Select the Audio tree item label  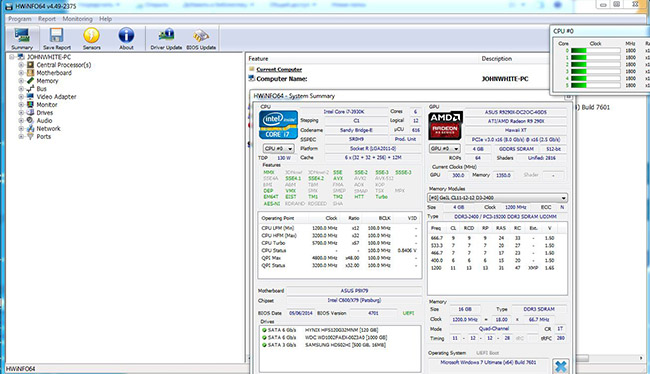[44, 120]
